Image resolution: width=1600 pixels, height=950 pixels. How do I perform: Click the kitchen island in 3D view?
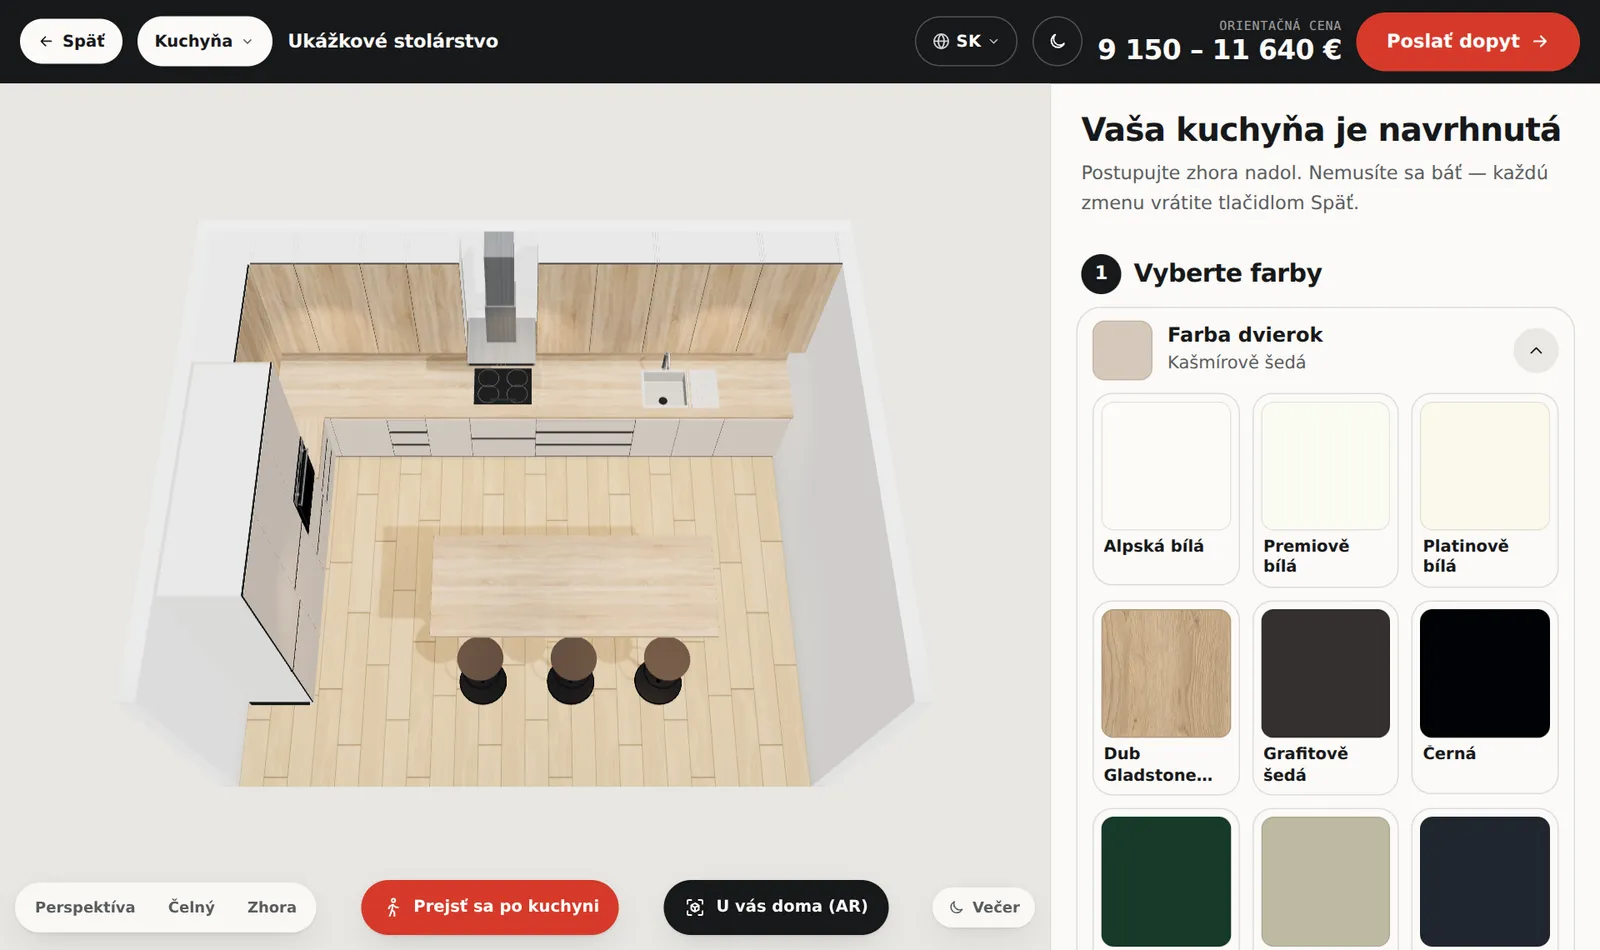[x=574, y=586]
